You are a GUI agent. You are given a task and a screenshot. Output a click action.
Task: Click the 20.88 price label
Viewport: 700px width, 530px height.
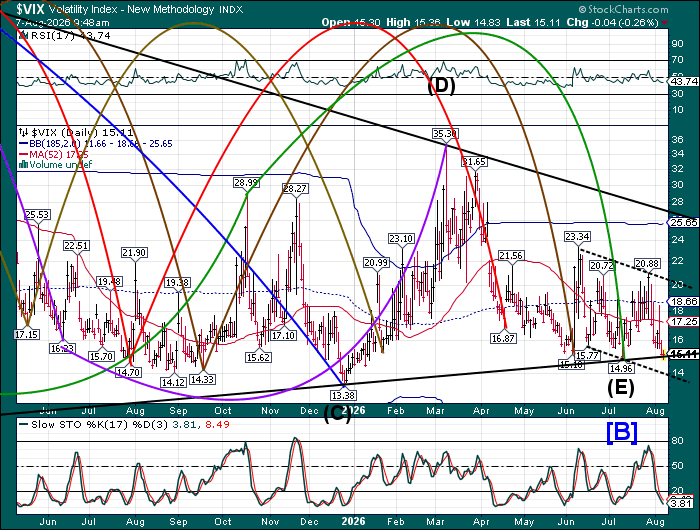[x=647, y=264]
